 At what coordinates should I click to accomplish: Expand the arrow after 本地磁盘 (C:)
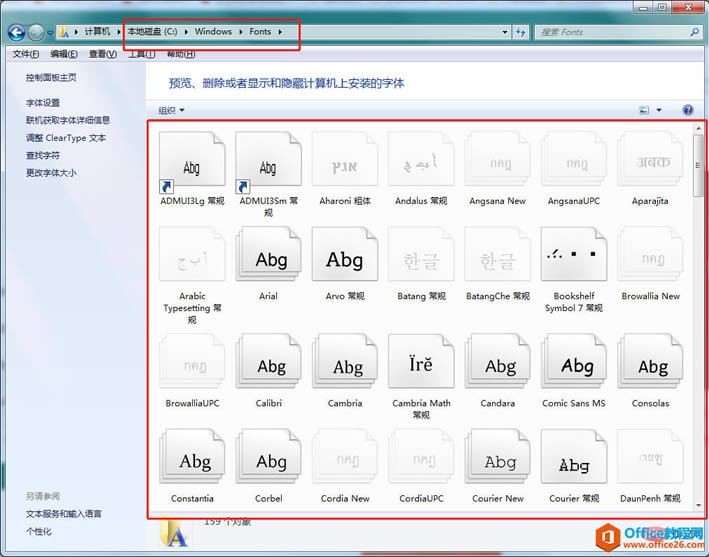pos(186,32)
